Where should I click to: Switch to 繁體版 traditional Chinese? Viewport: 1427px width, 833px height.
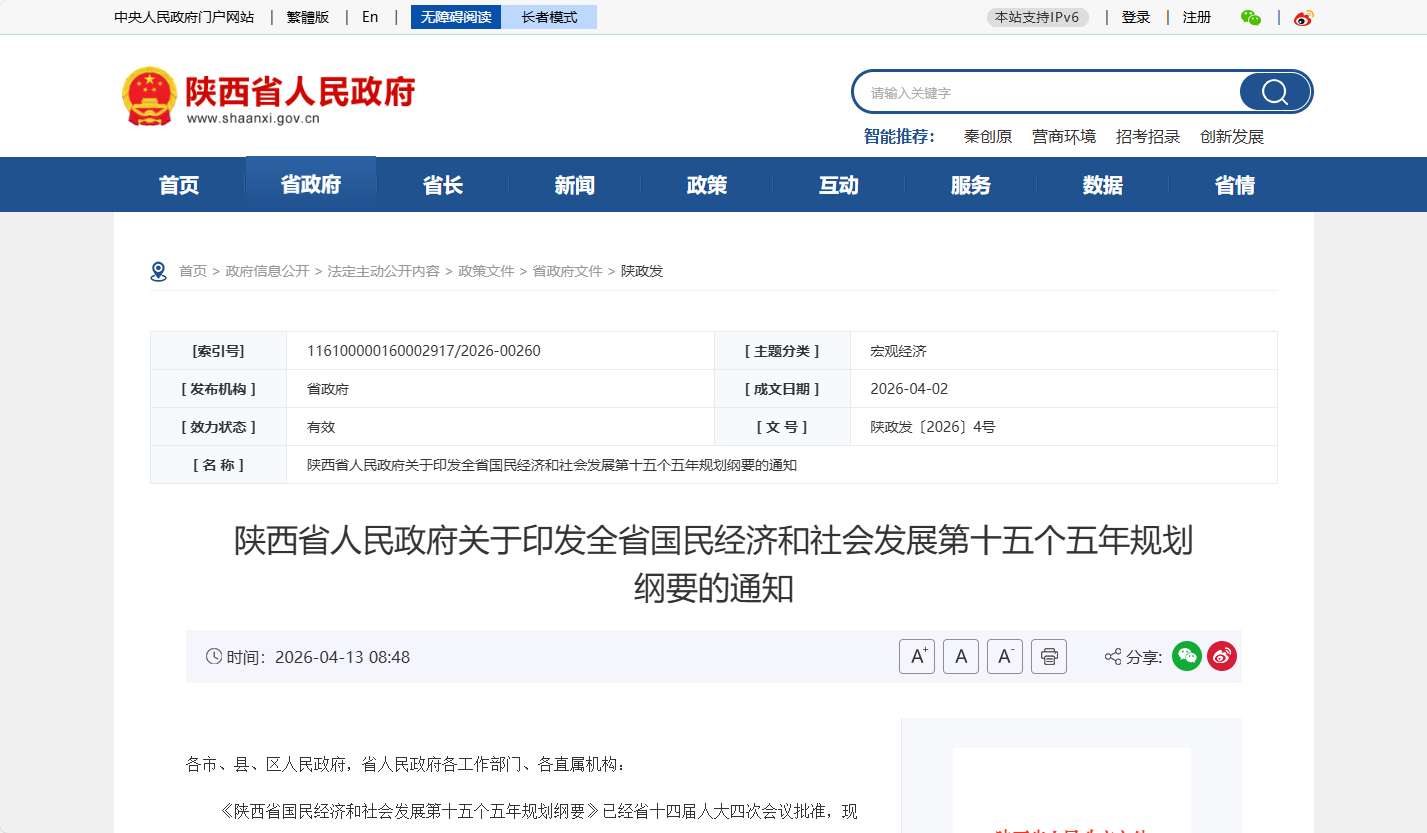(308, 17)
